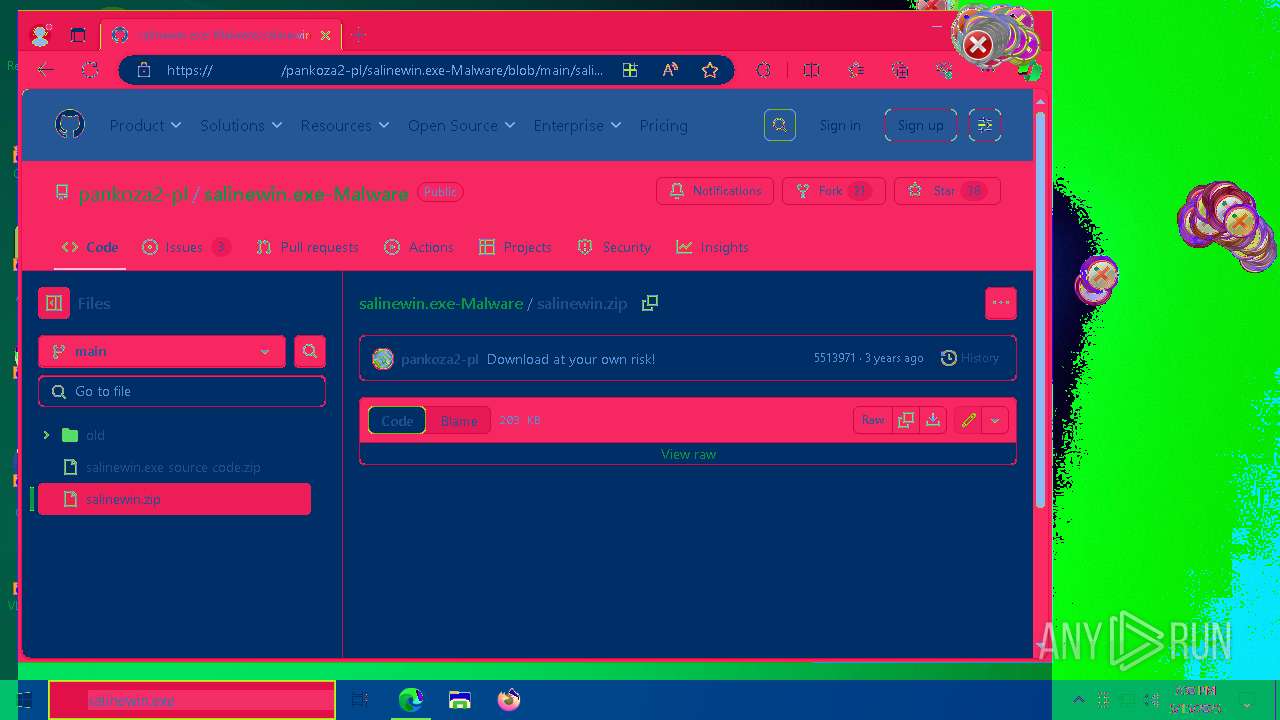Open the browser profile icon
This screenshot has width=1280, height=720.
click(x=41, y=36)
